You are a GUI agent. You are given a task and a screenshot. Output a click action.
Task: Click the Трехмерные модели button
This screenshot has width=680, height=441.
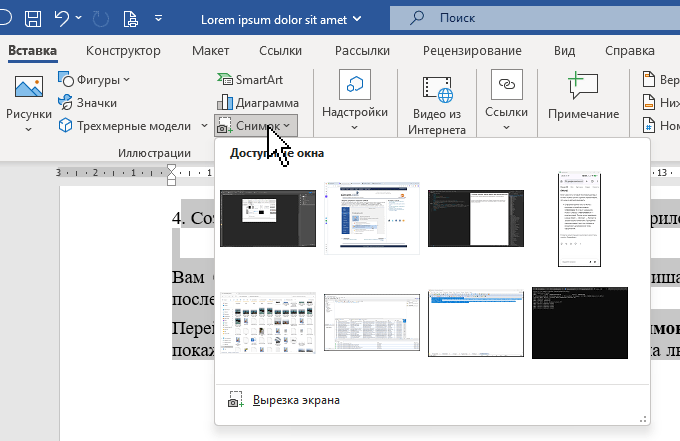125,126
